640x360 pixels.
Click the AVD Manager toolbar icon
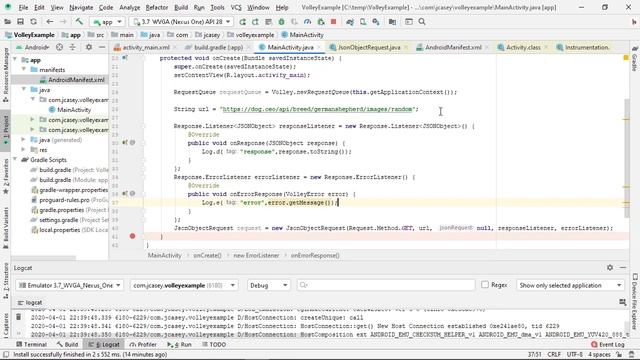363,22
